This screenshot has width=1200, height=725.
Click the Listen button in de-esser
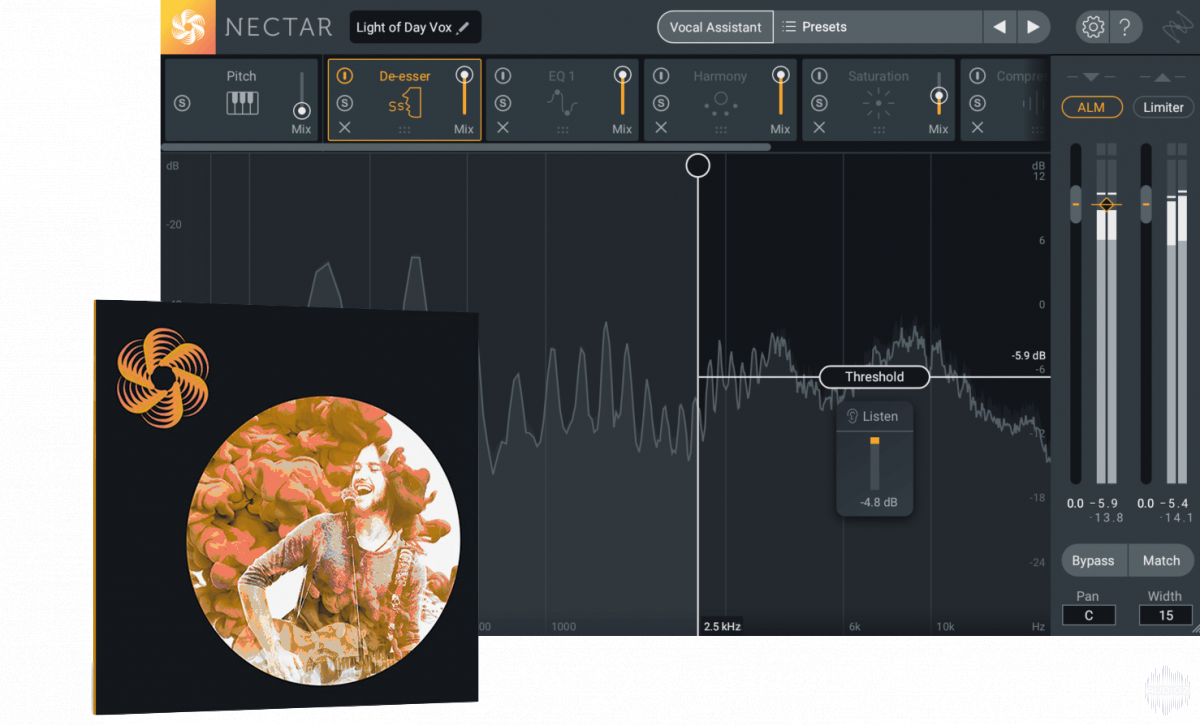pyautogui.click(x=873, y=416)
